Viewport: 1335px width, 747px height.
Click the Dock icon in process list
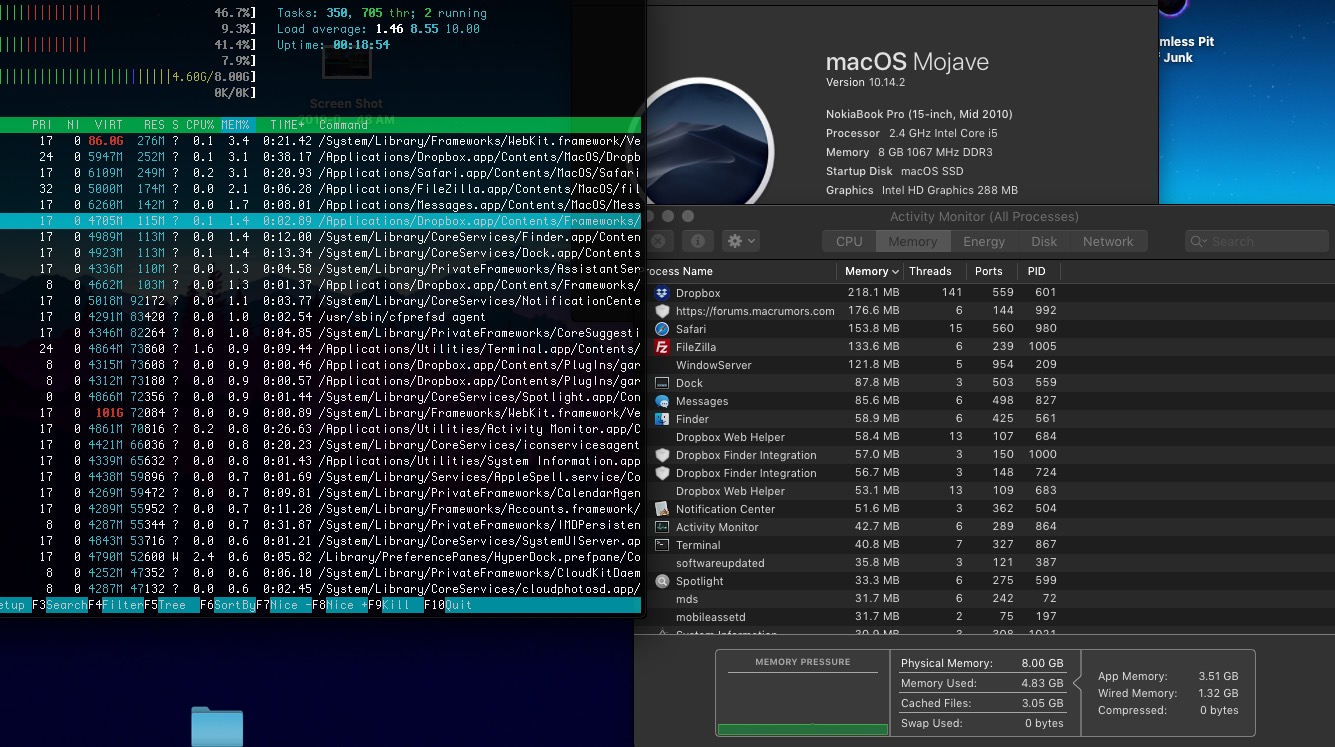[661, 383]
